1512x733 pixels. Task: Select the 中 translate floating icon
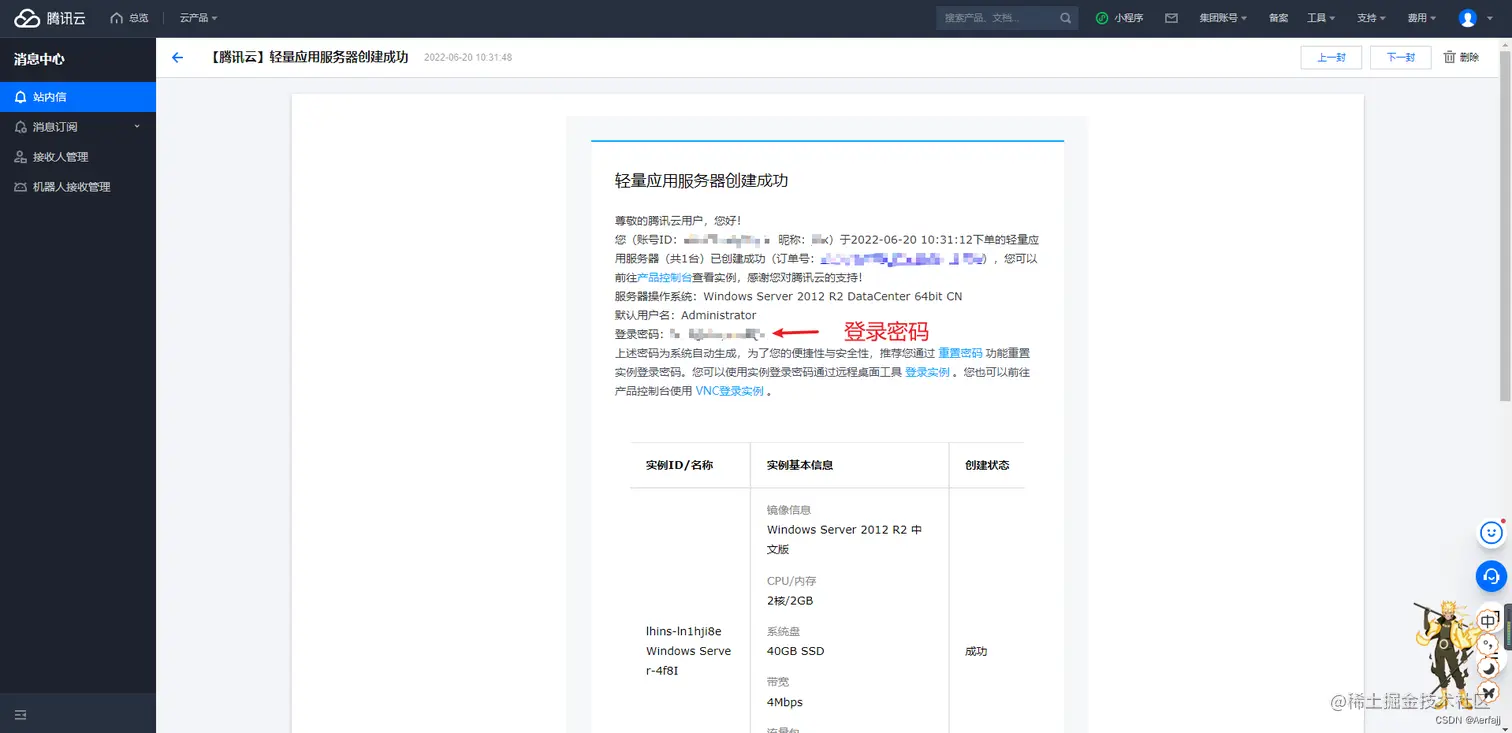tap(1488, 620)
